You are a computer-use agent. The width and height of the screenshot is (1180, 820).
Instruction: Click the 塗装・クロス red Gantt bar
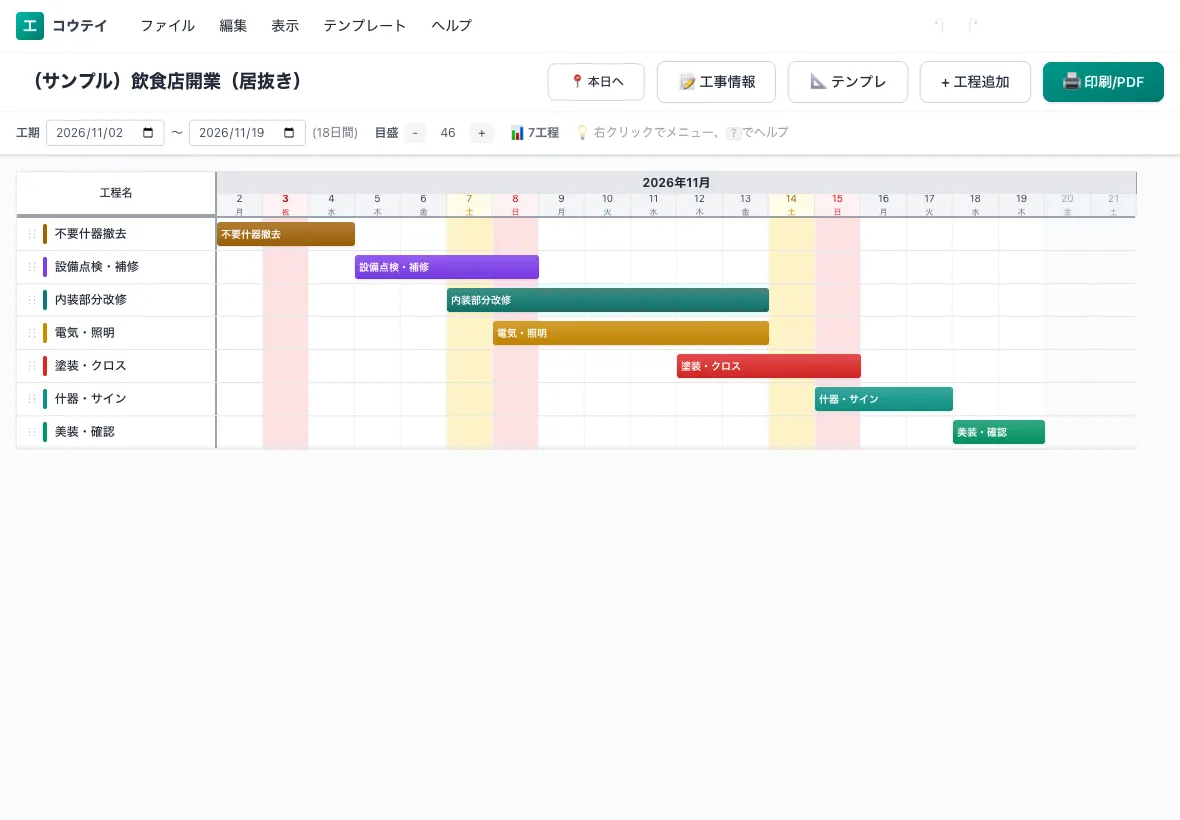[x=768, y=366]
